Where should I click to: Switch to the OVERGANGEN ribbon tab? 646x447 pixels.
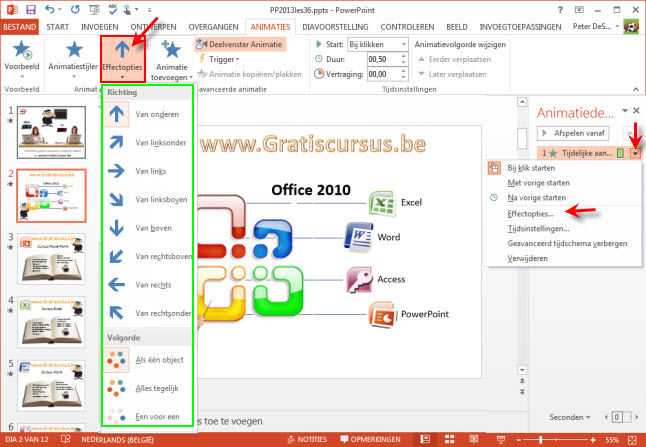[213, 27]
